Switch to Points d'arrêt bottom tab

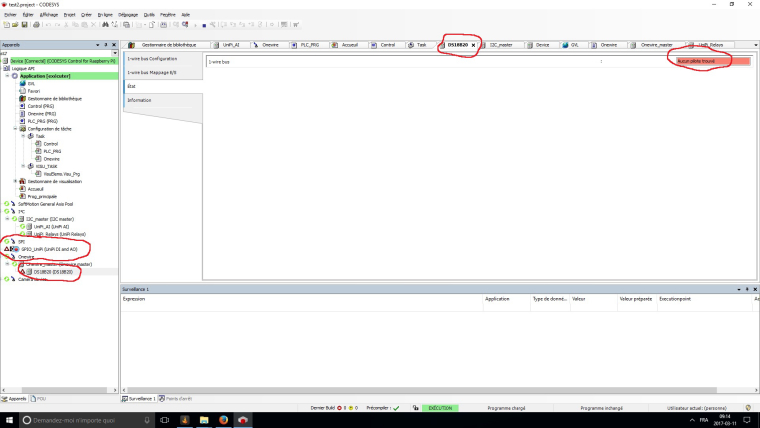[x=176, y=398]
